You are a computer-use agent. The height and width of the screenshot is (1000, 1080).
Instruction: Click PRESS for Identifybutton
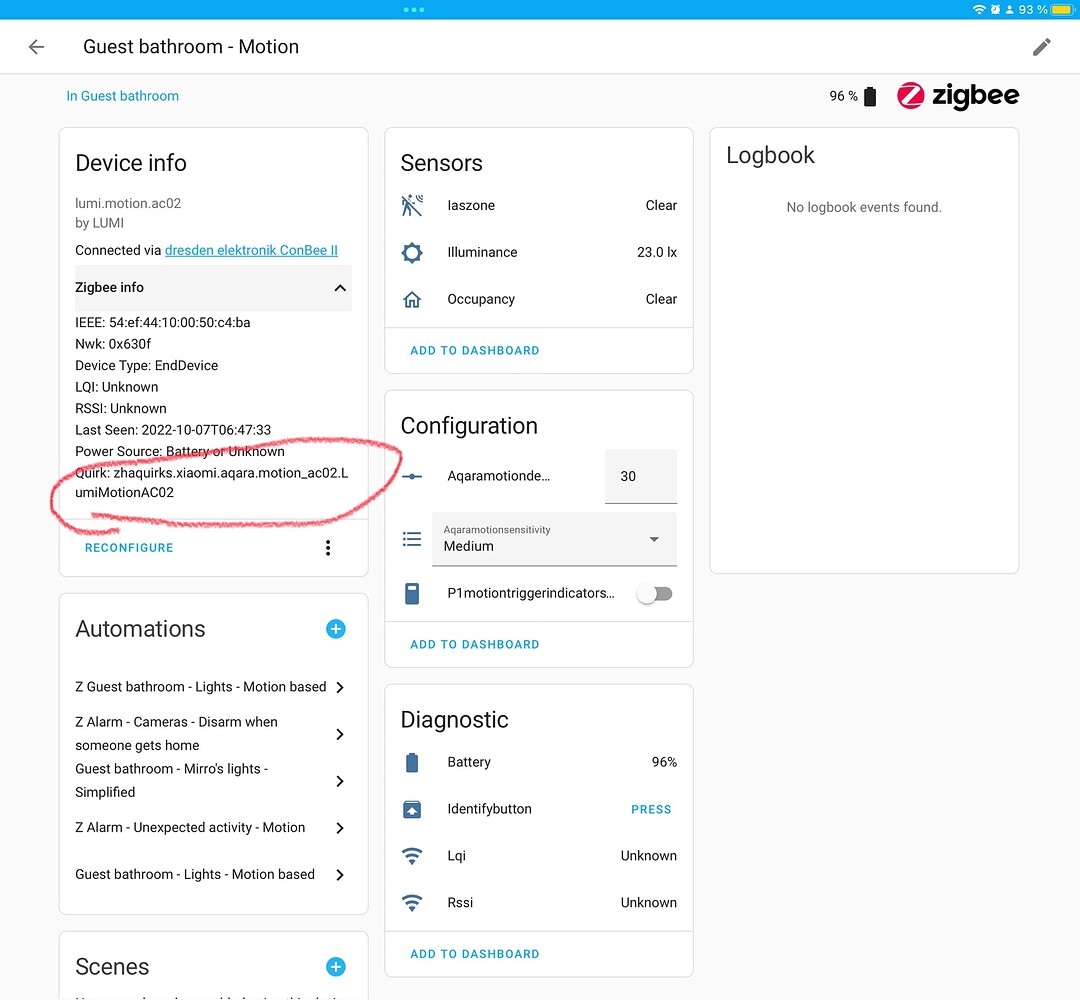pyautogui.click(x=651, y=809)
